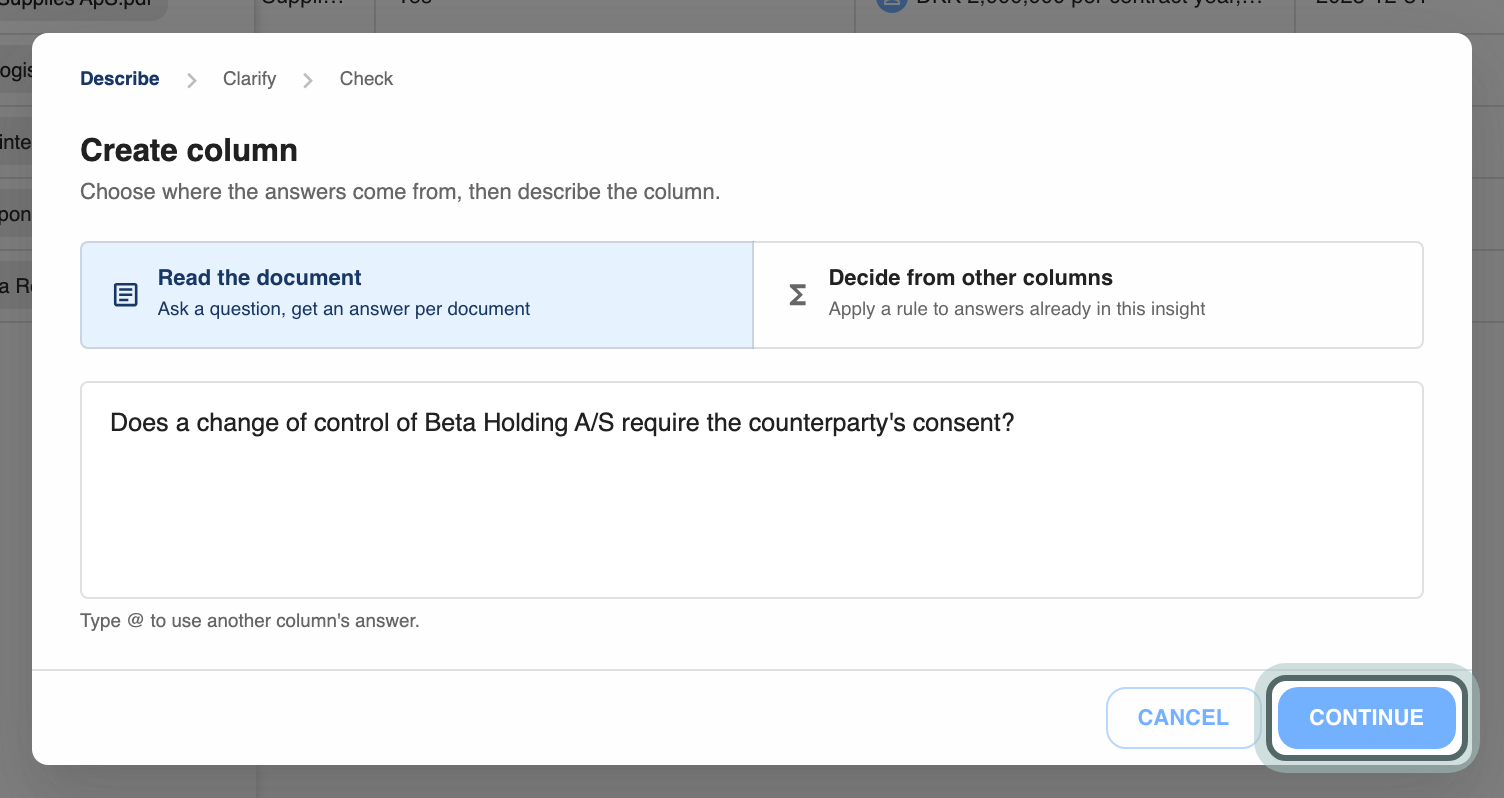1504x798 pixels.
Task: Select the Read the document option
Action: click(x=417, y=295)
